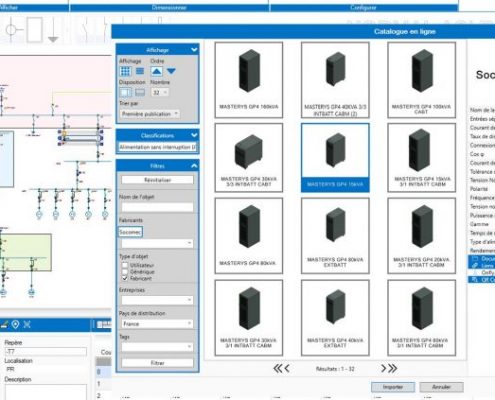Select MASTERYS GP4 30kVA 3/3 INTBATT CABT thumbnail
Viewport: 495px width, 400px height.
[x=249, y=158]
